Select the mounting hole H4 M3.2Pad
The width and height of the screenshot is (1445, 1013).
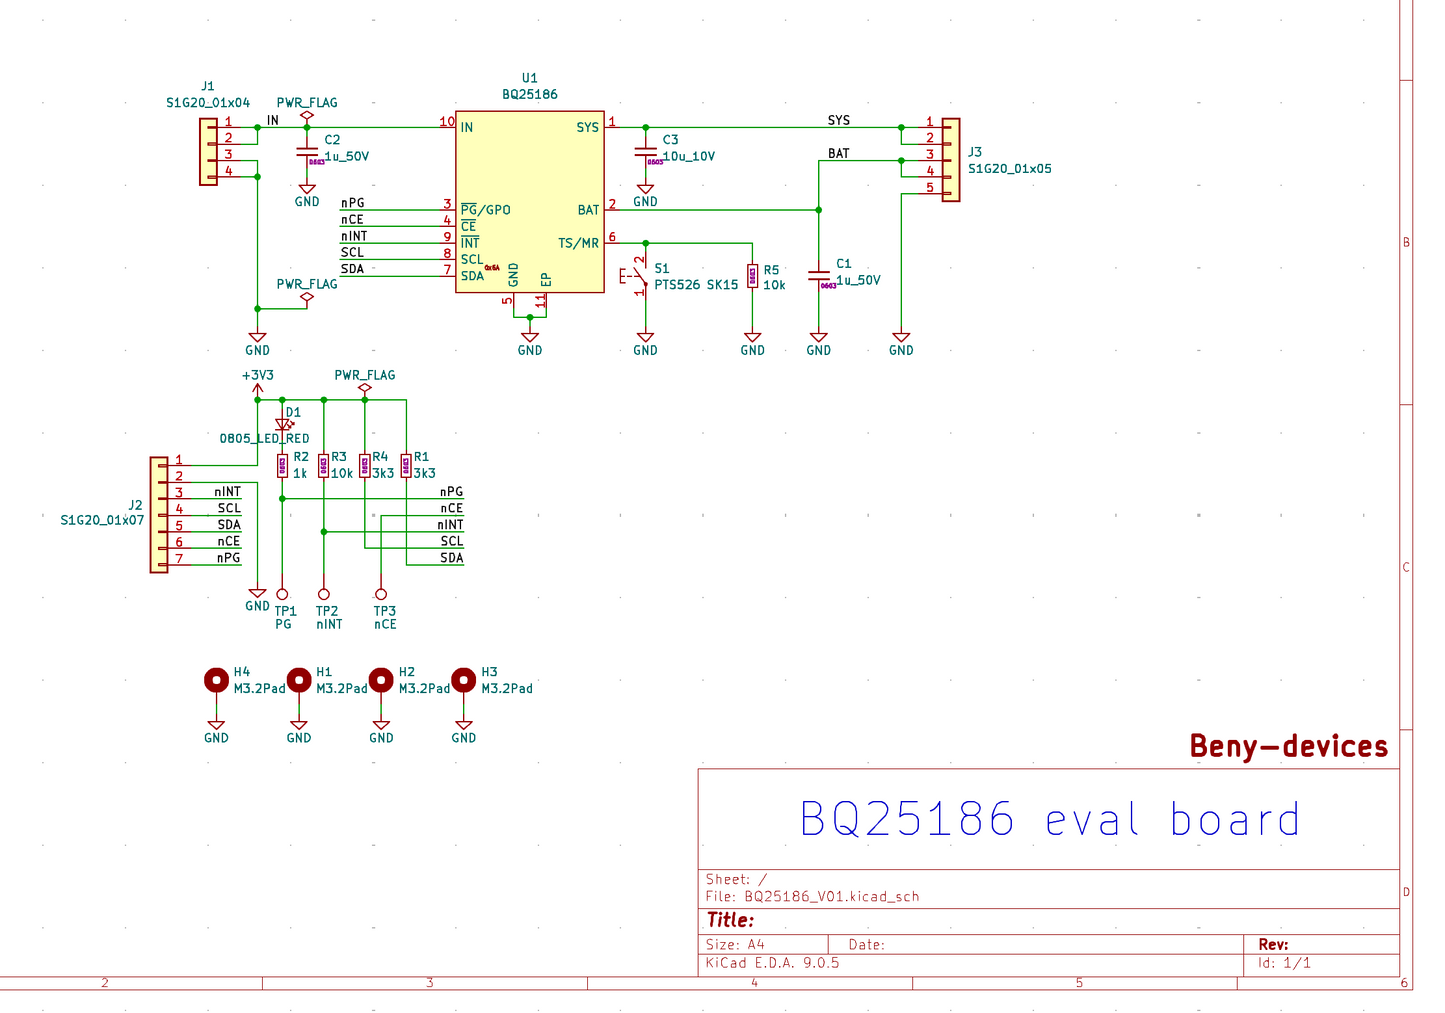click(x=217, y=679)
